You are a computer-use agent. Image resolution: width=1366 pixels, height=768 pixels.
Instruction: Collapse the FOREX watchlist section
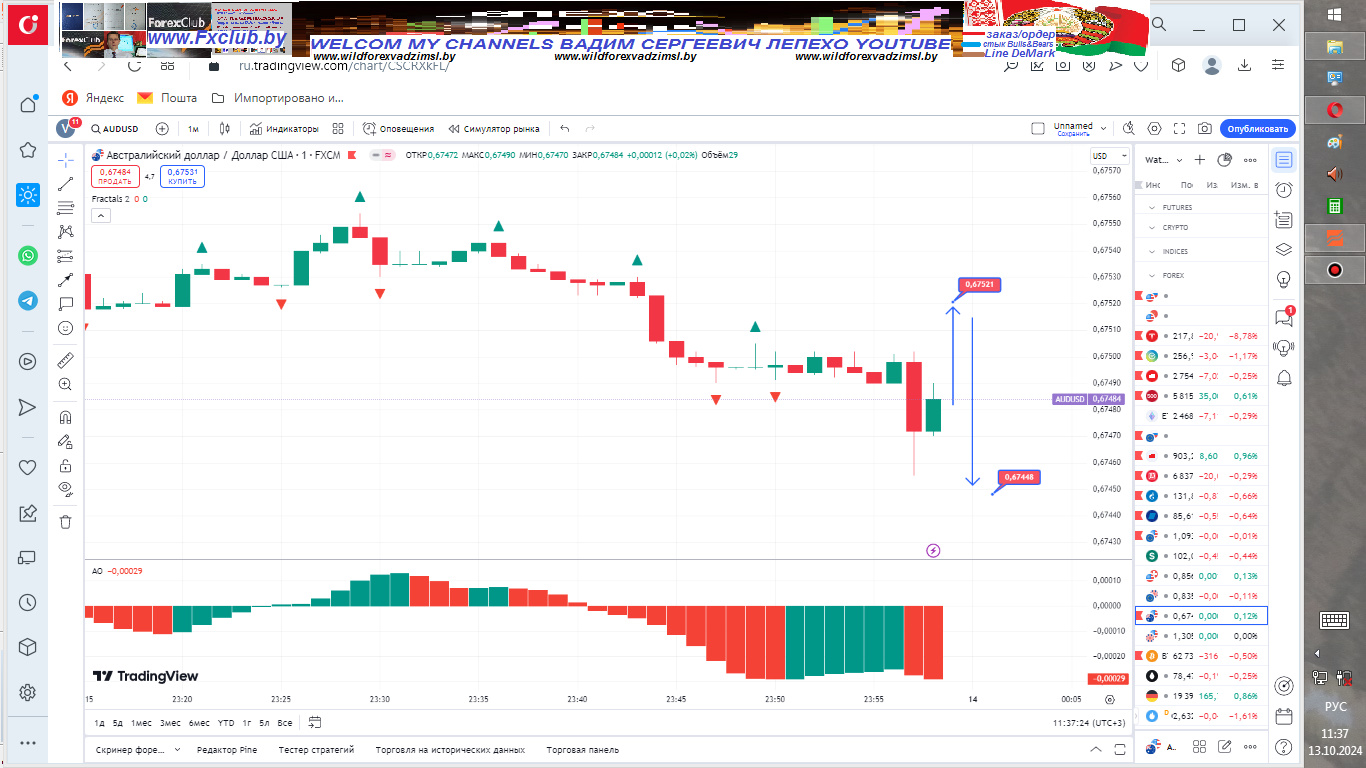pyautogui.click(x=1150, y=276)
